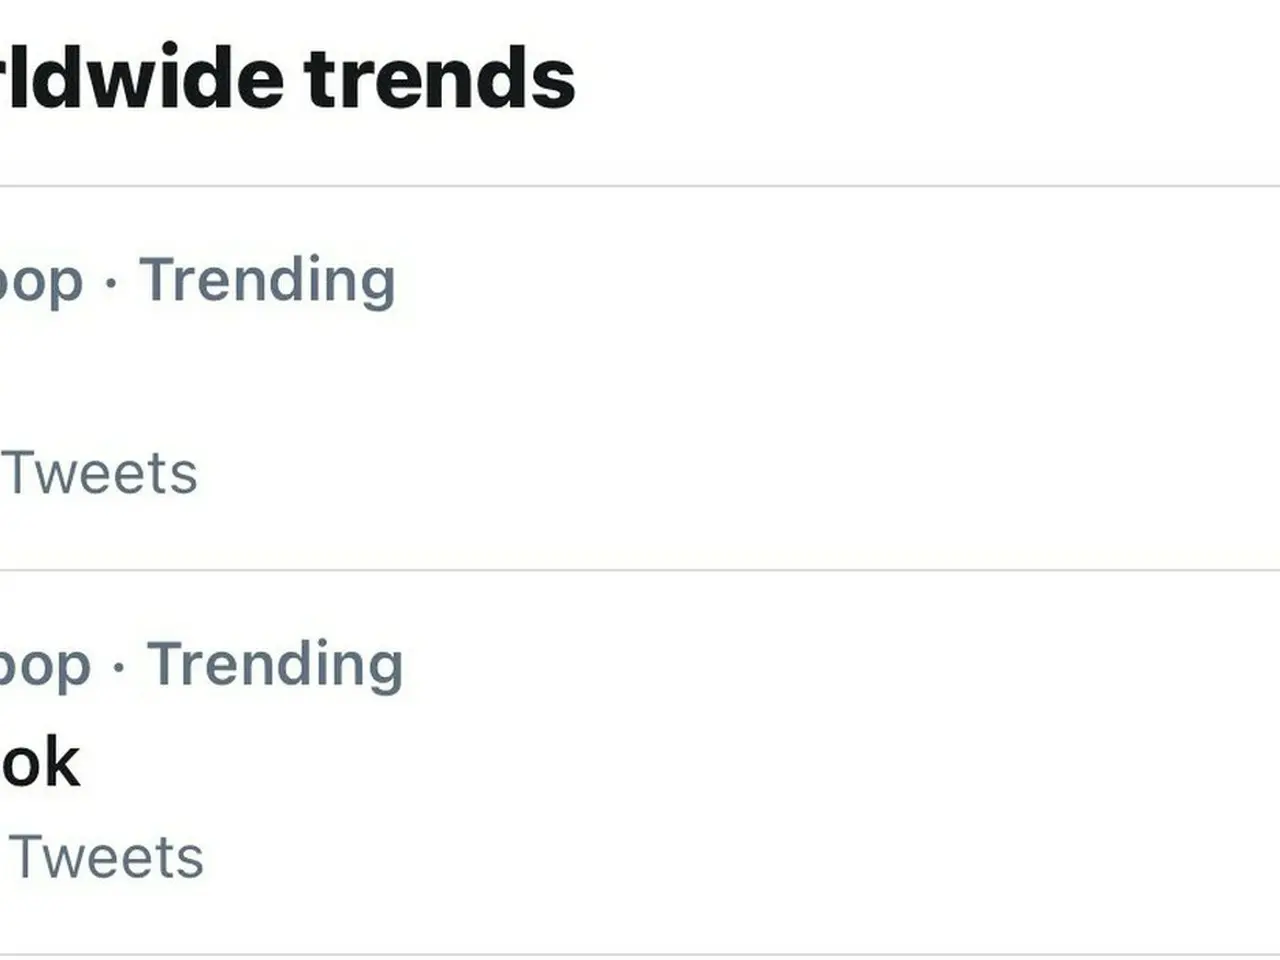Click the word 'Trending' in the second row

275,664
